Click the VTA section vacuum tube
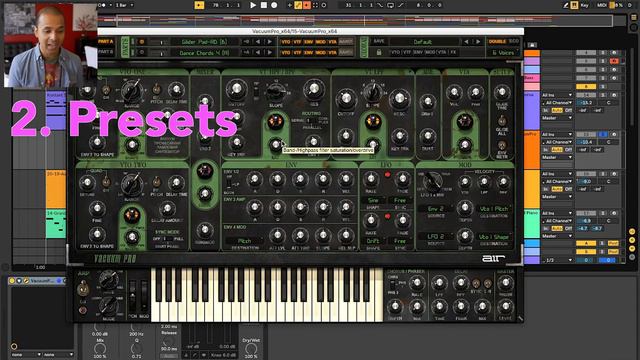 [464, 121]
